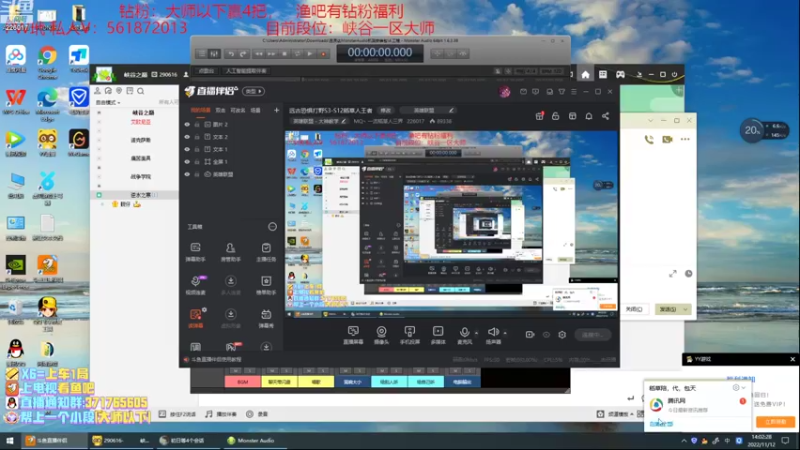Click the record video icon
Viewport: 800px width, 450px height.
tap(530, 335)
